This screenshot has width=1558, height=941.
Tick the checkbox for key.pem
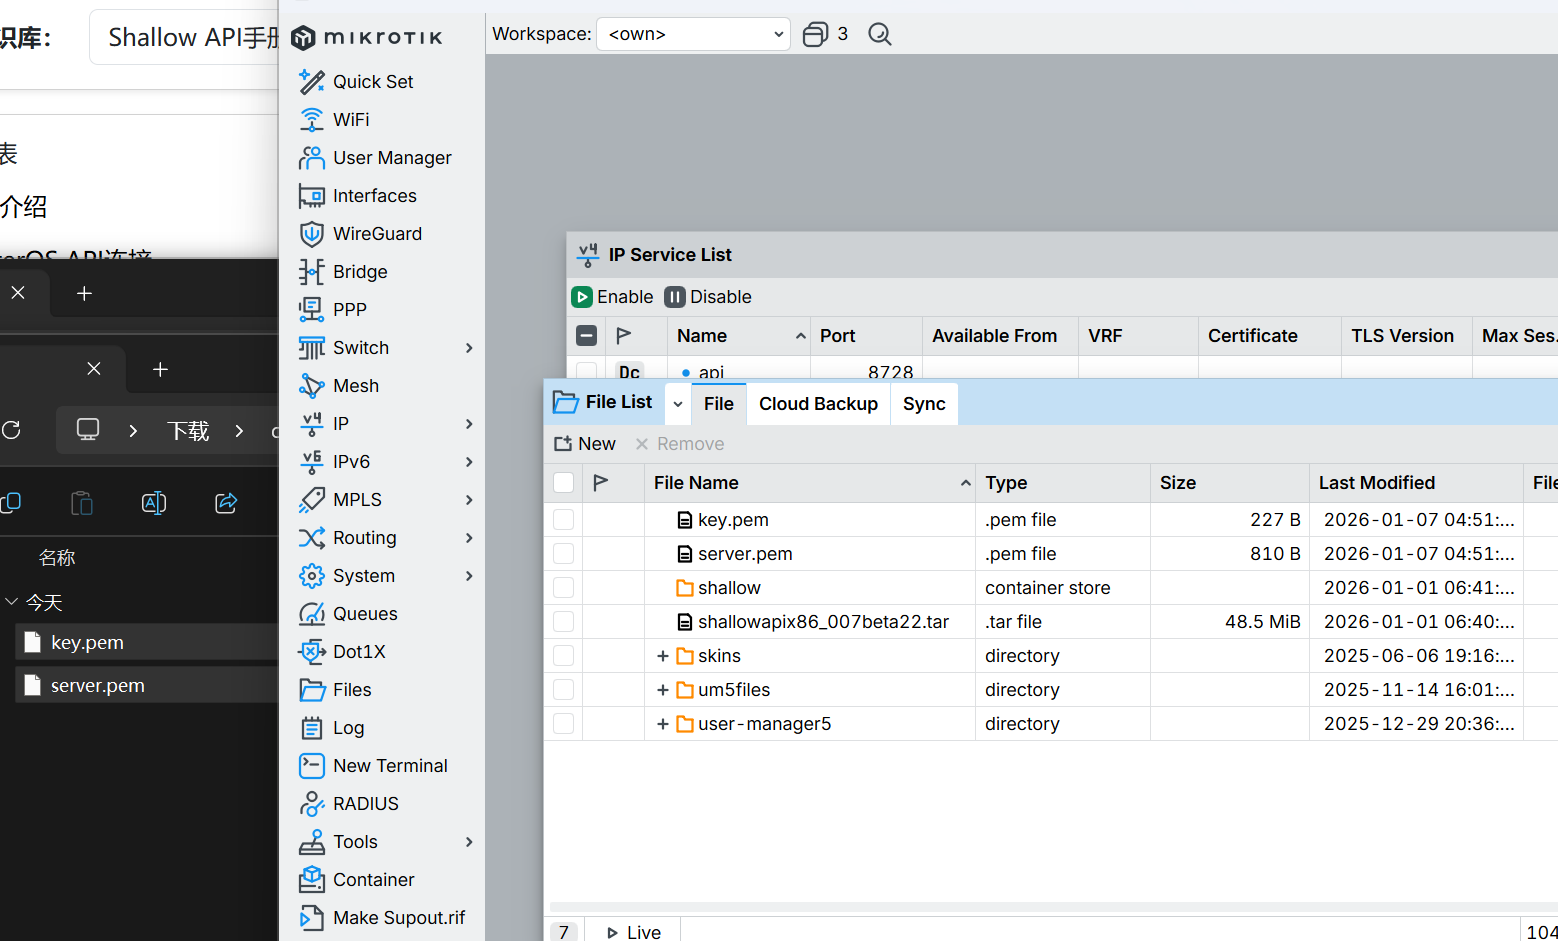point(564,520)
